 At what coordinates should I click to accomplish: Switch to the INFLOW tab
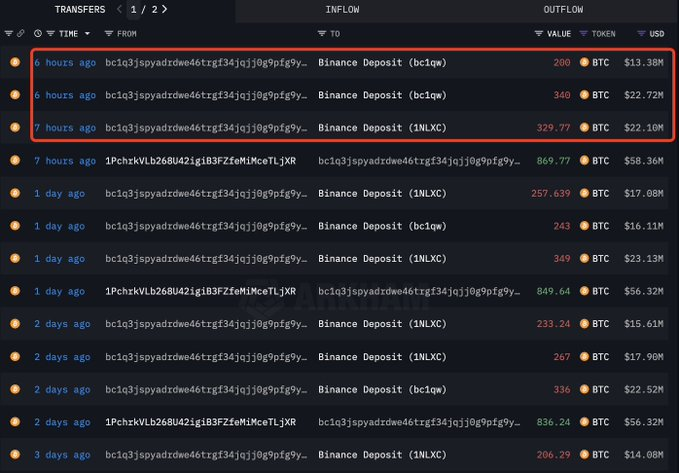(x=342, y=10)
